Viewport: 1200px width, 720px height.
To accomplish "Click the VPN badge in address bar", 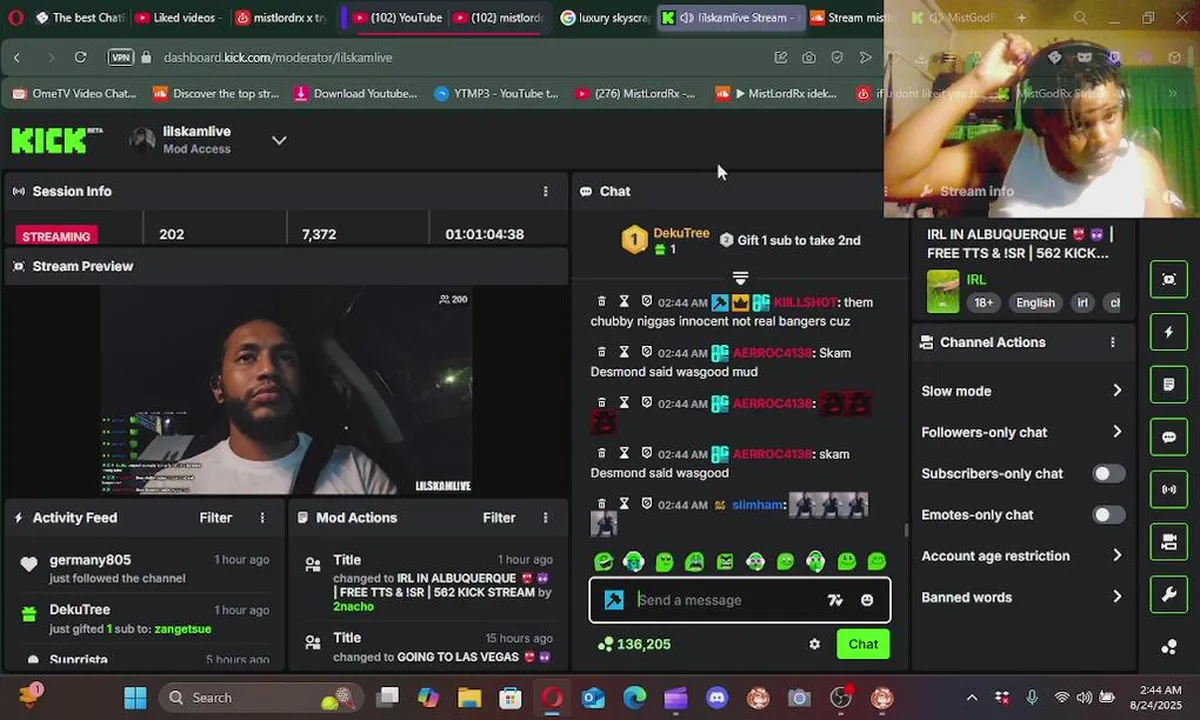I will tap(120, 58).
